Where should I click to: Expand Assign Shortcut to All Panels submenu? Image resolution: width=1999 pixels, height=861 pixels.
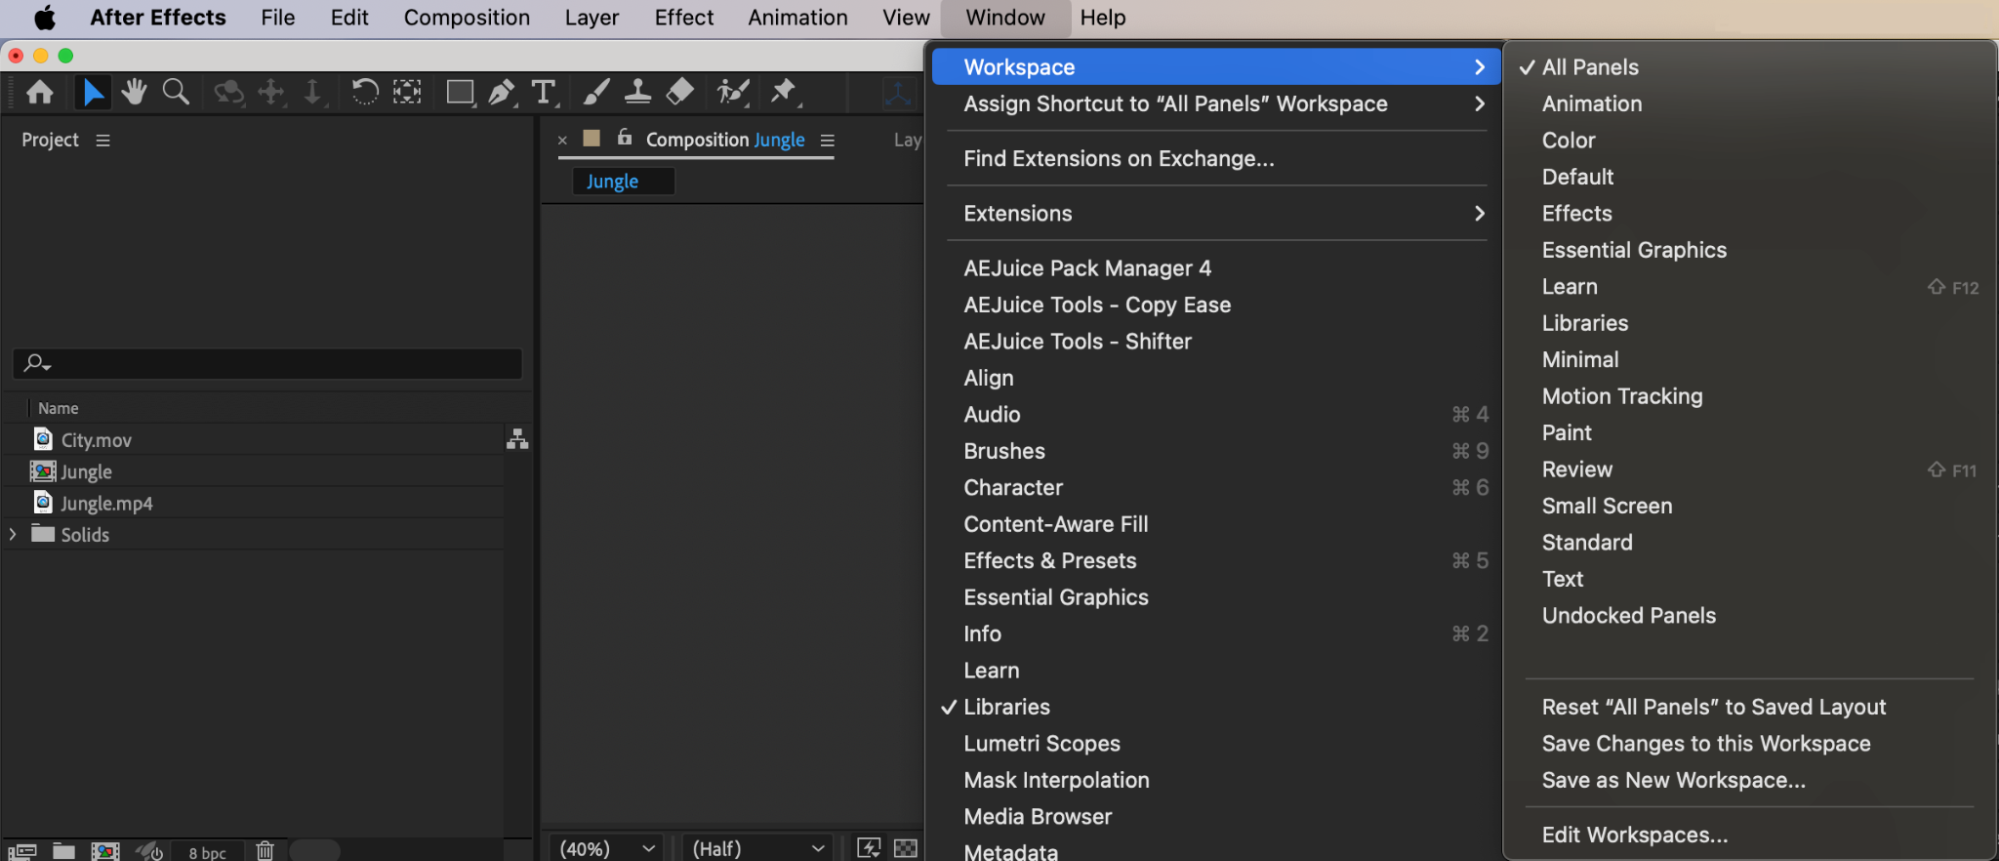point(1216,104)
